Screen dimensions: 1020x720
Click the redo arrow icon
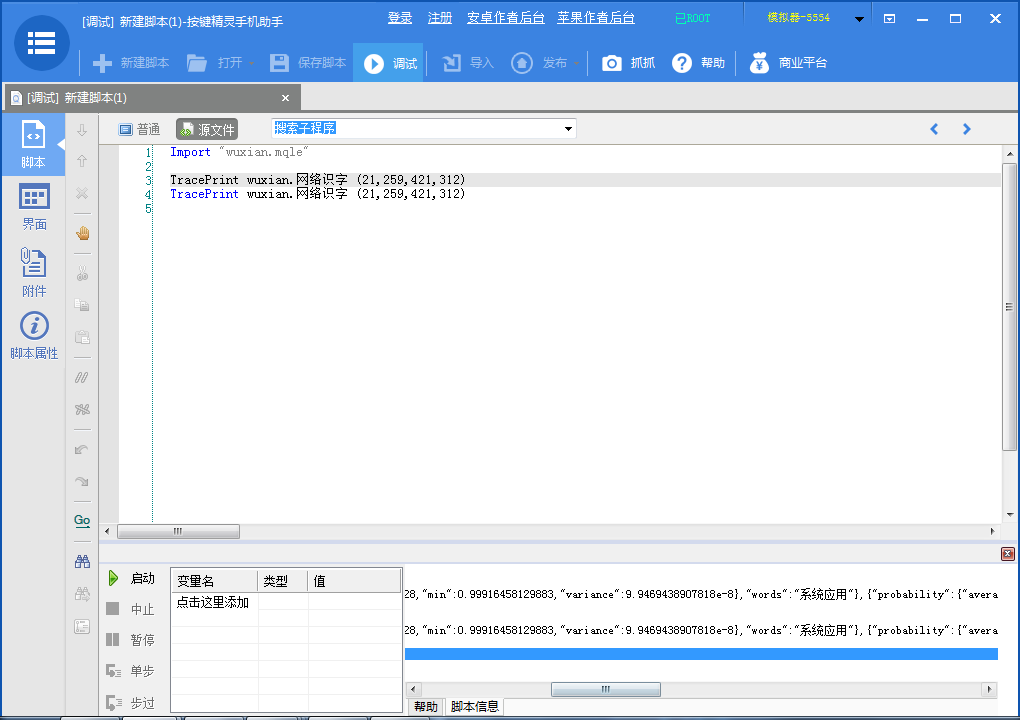82,481
